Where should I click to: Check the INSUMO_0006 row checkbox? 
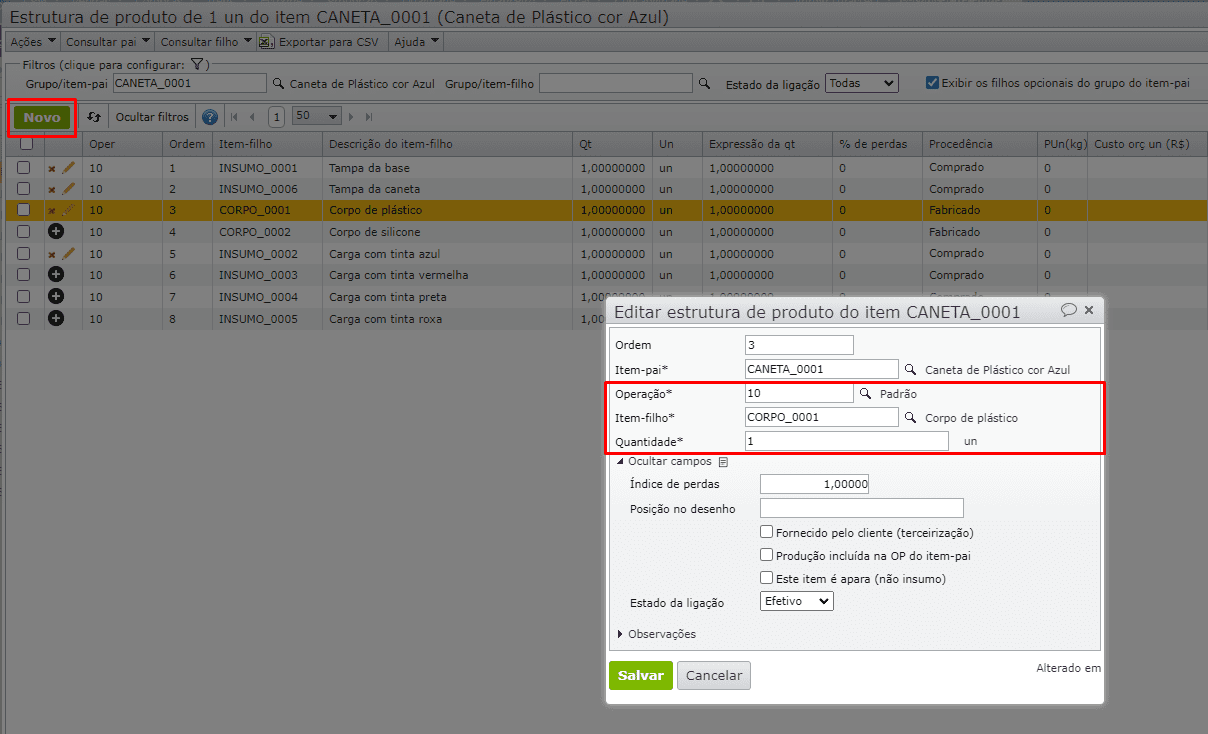24,189
